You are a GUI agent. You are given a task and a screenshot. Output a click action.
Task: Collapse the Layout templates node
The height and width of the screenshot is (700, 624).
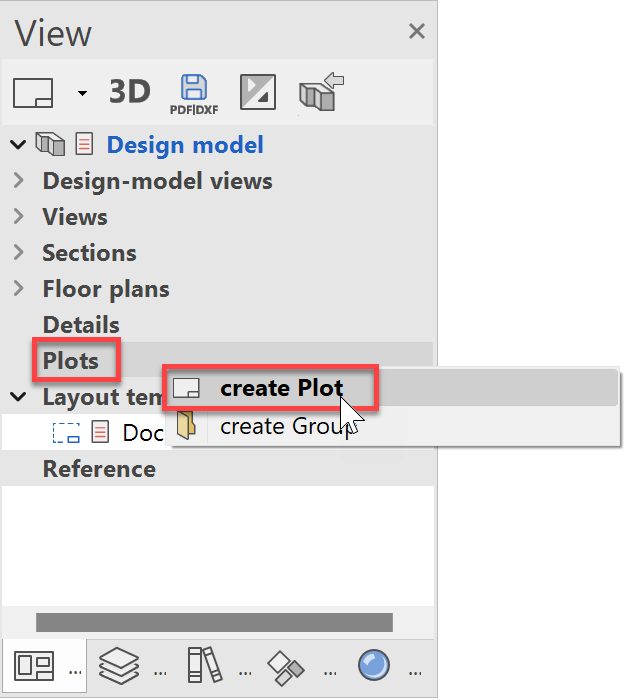(18, 397)
